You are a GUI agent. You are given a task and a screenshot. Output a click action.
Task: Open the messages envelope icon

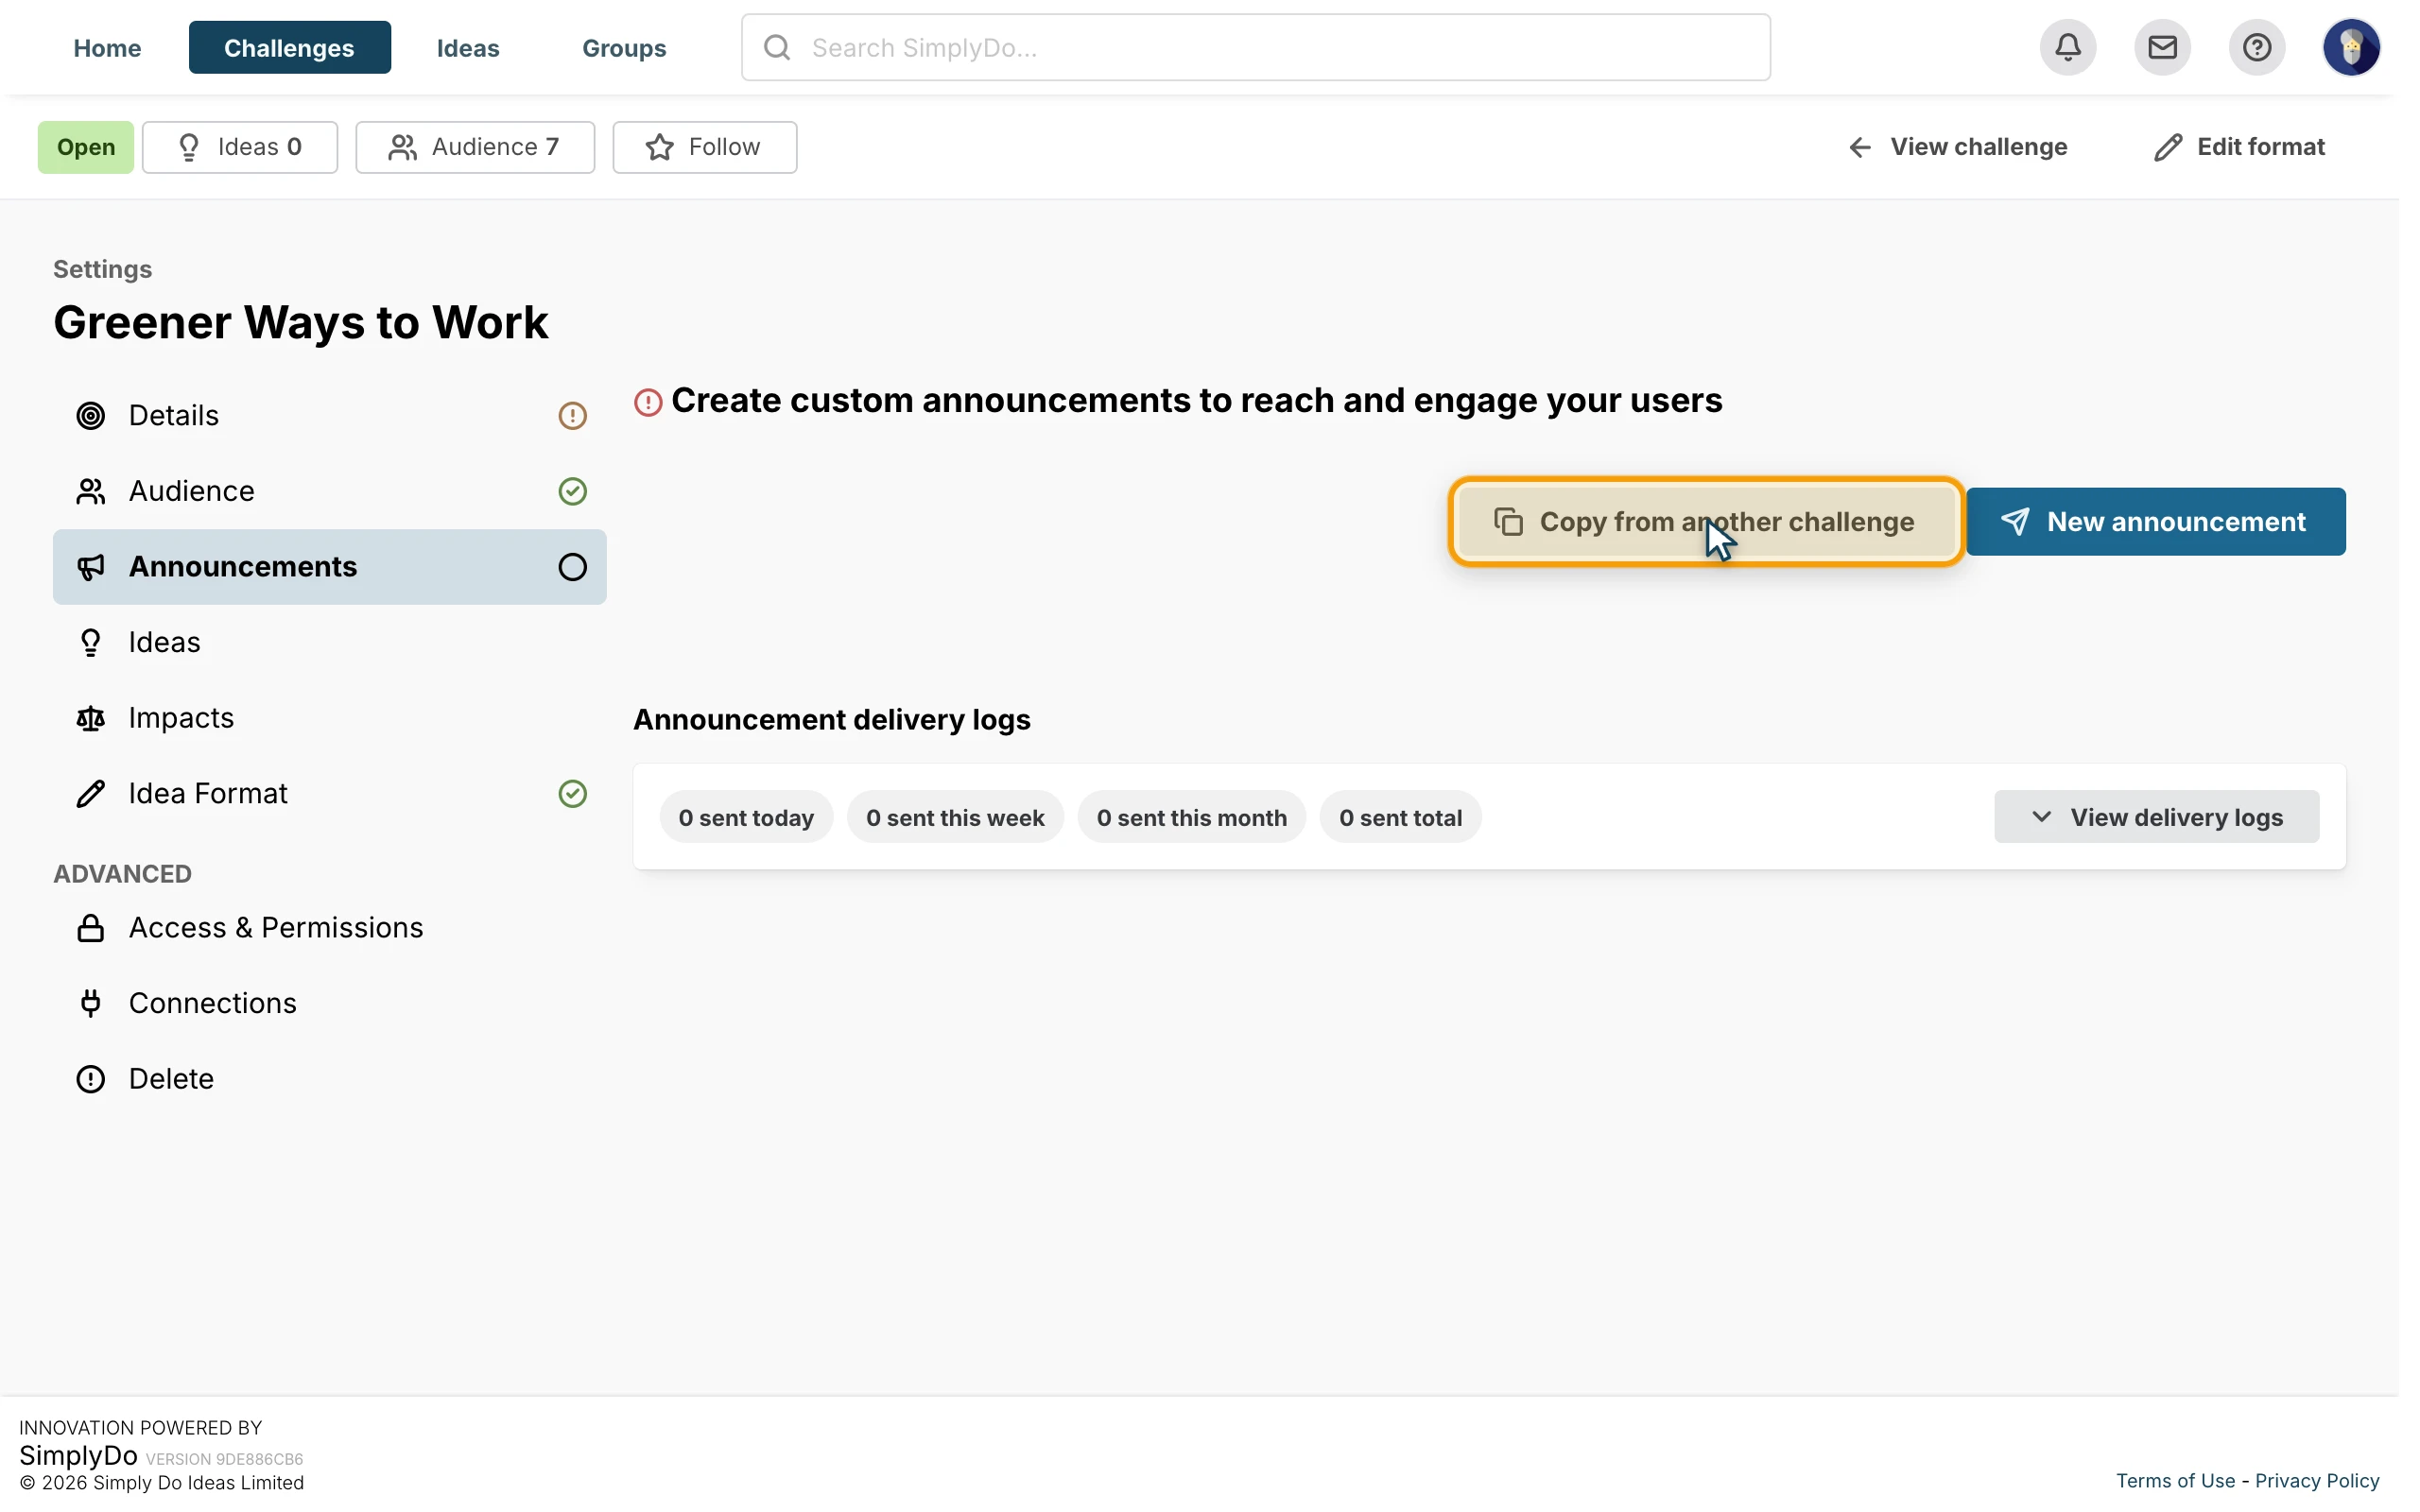pos(2162,47)
